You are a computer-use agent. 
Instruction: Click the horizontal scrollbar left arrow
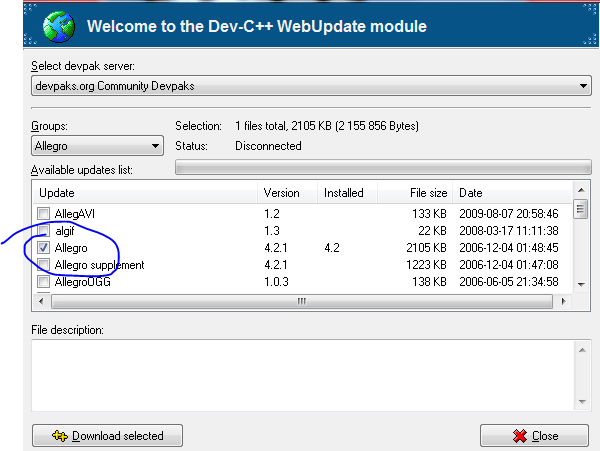(41, 301)
